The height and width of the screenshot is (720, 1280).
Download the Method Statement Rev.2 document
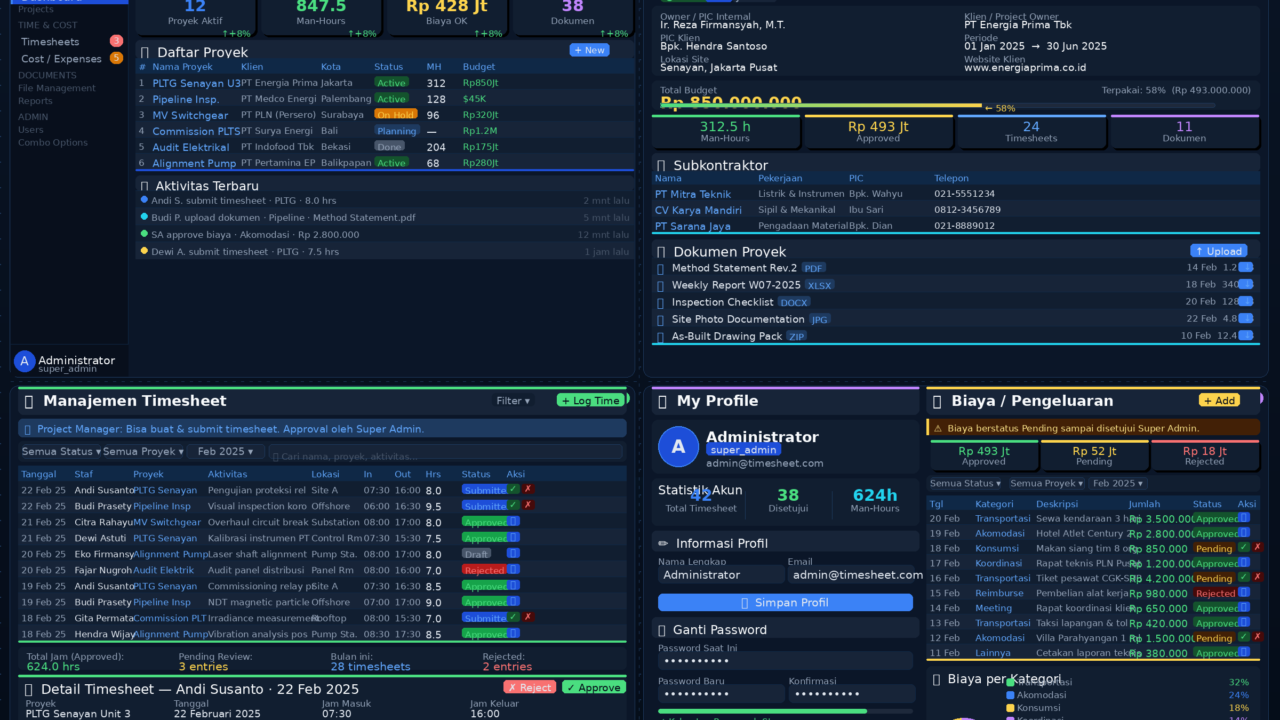(1246, 268)
